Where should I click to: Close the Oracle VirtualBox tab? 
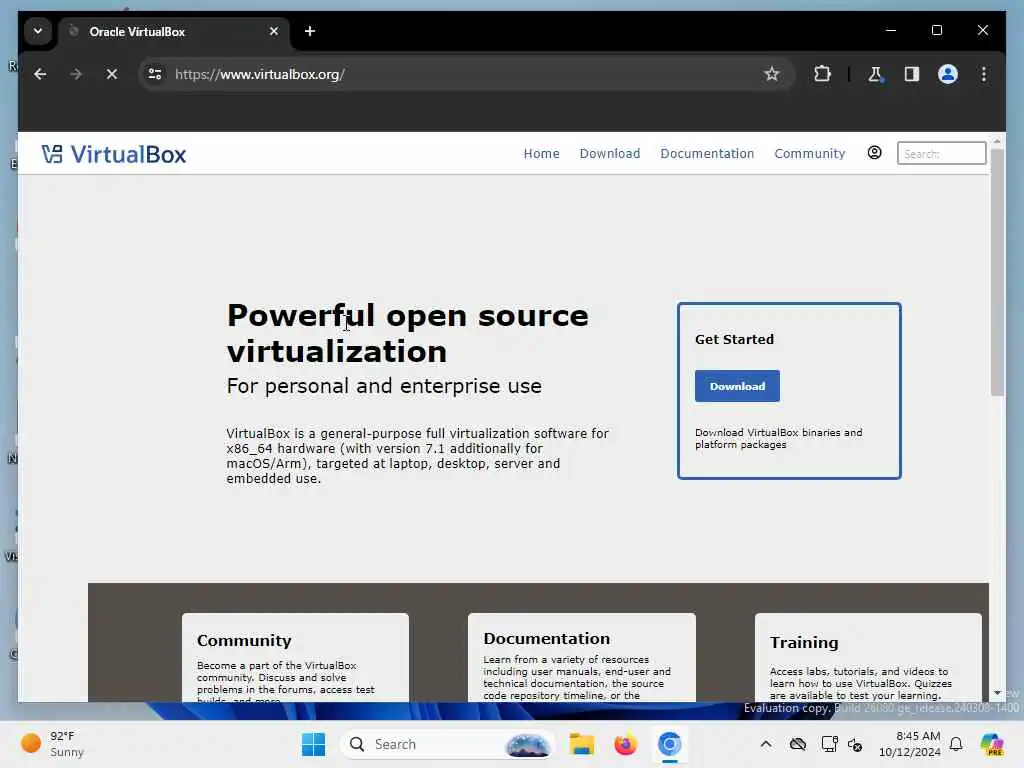[274, 31]
